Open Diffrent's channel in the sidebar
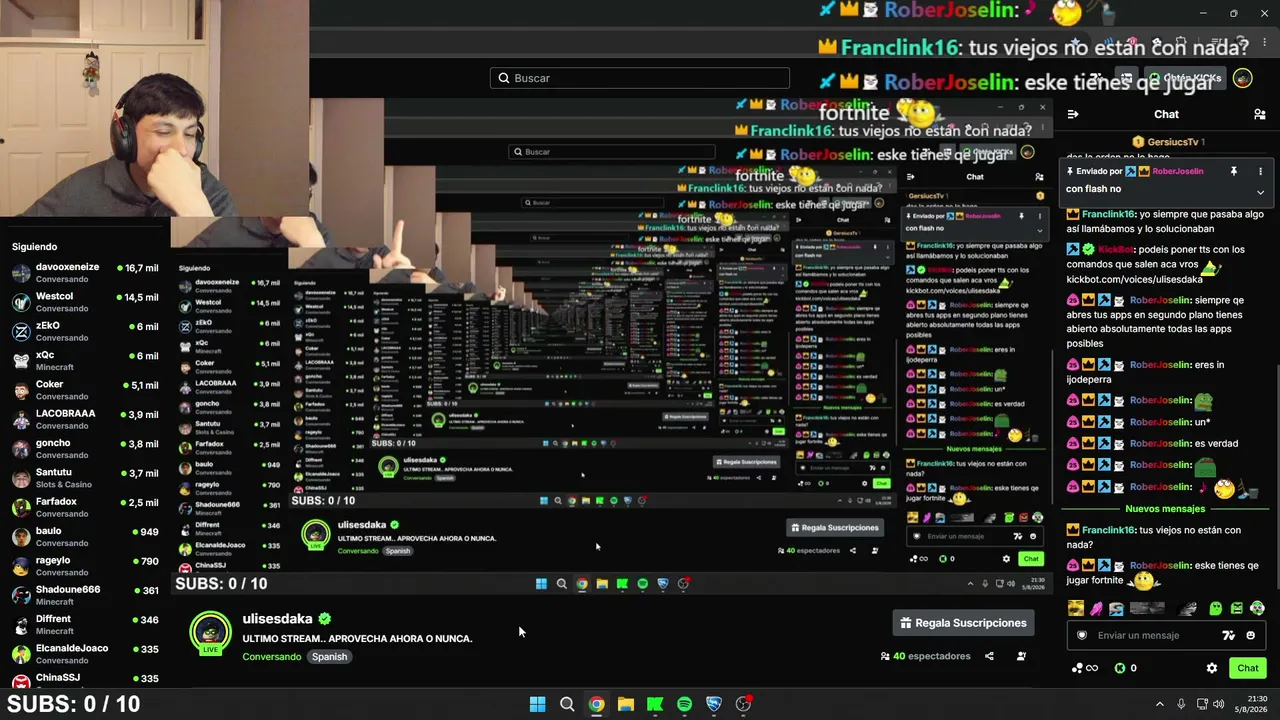The width and height of the screenshot is (1280, 720). click(85, 625)
